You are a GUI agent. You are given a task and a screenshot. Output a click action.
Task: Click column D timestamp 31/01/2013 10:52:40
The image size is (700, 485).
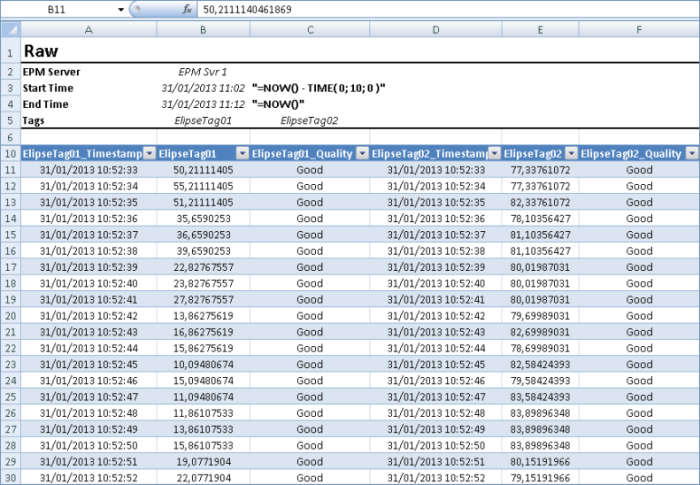pyautogui.click(x=436, y=283)
